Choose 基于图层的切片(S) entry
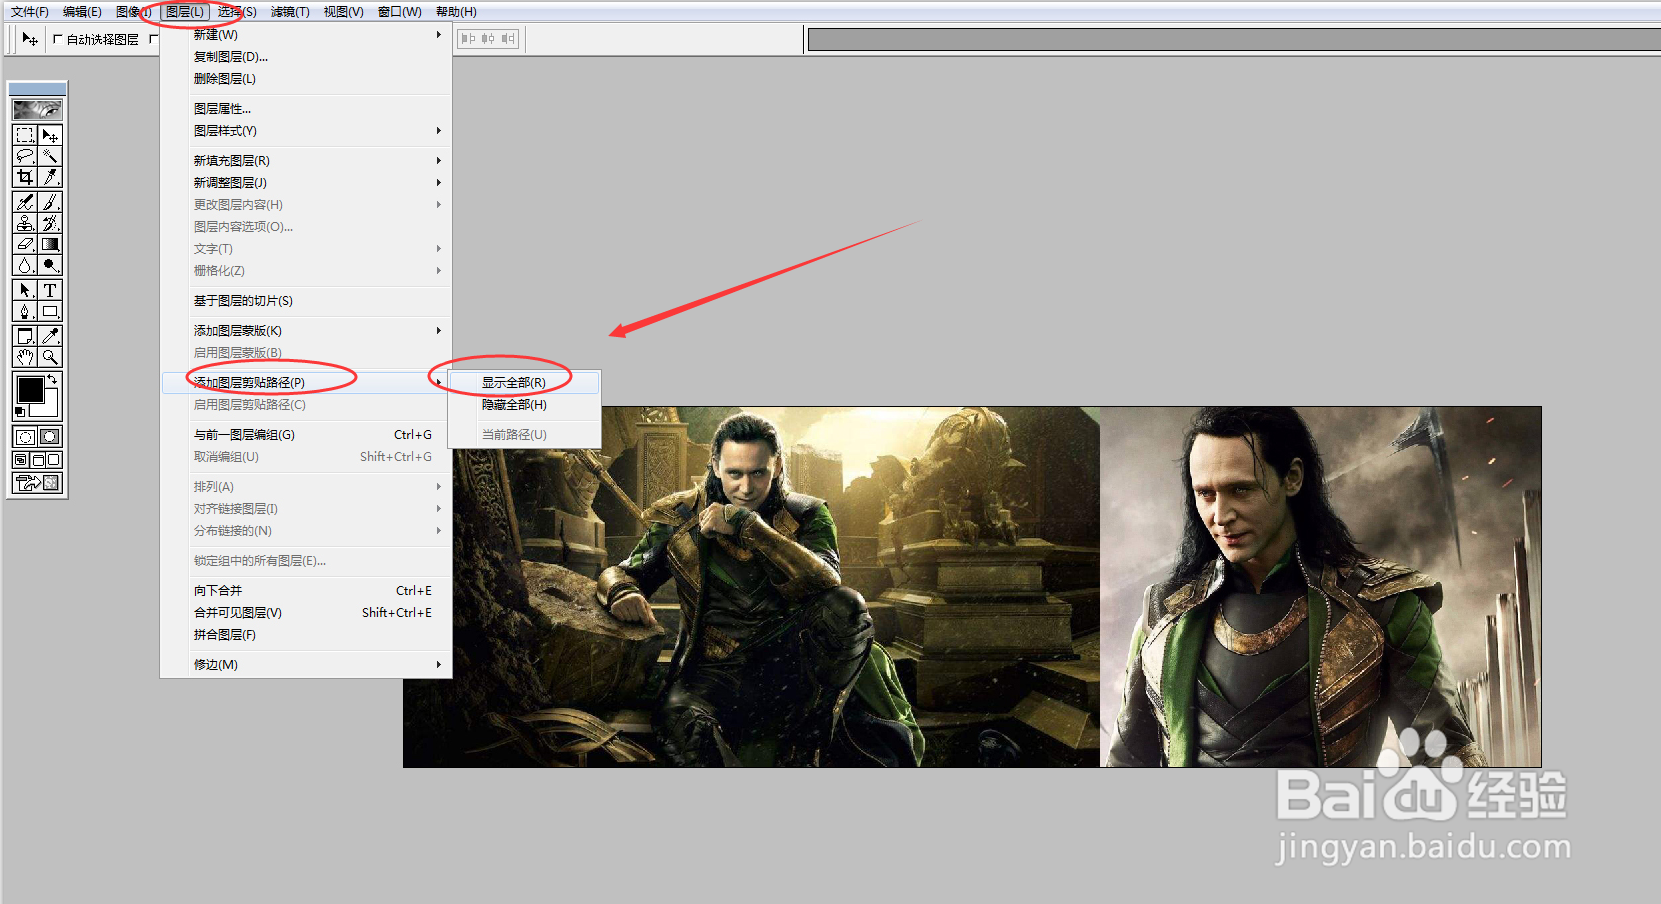 (307, 301)
